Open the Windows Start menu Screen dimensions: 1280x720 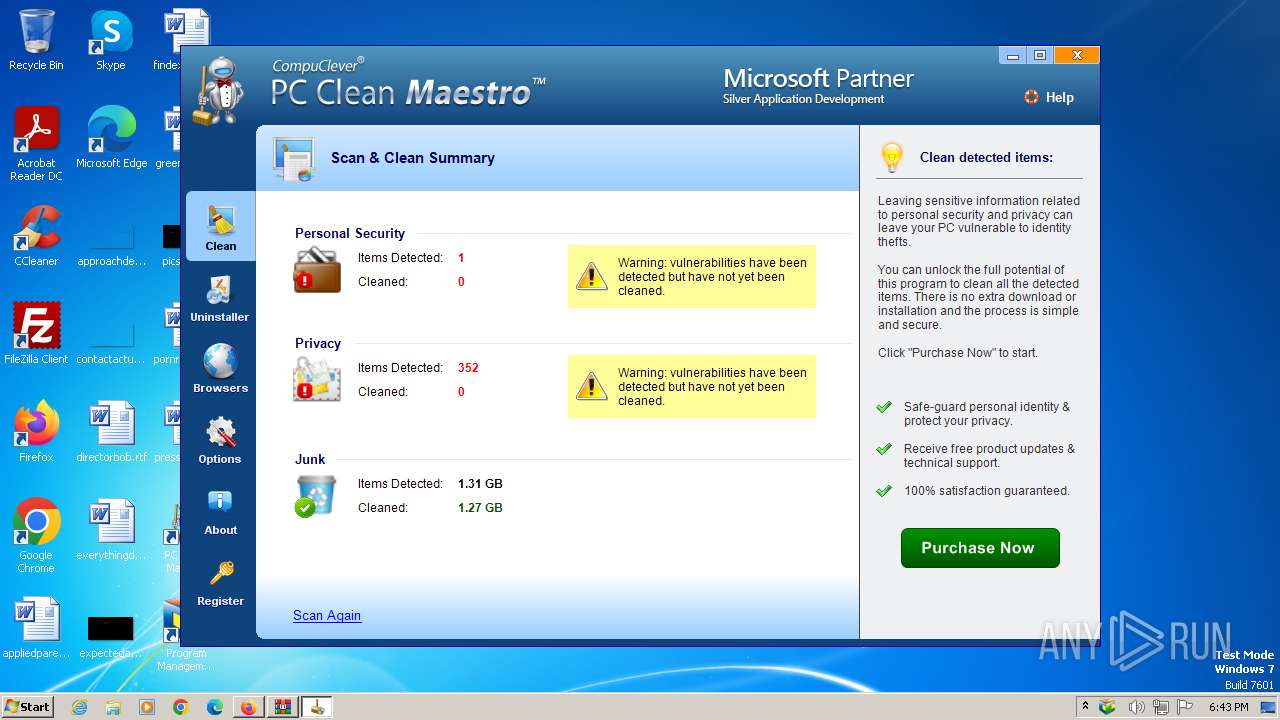tap(28, 706)
